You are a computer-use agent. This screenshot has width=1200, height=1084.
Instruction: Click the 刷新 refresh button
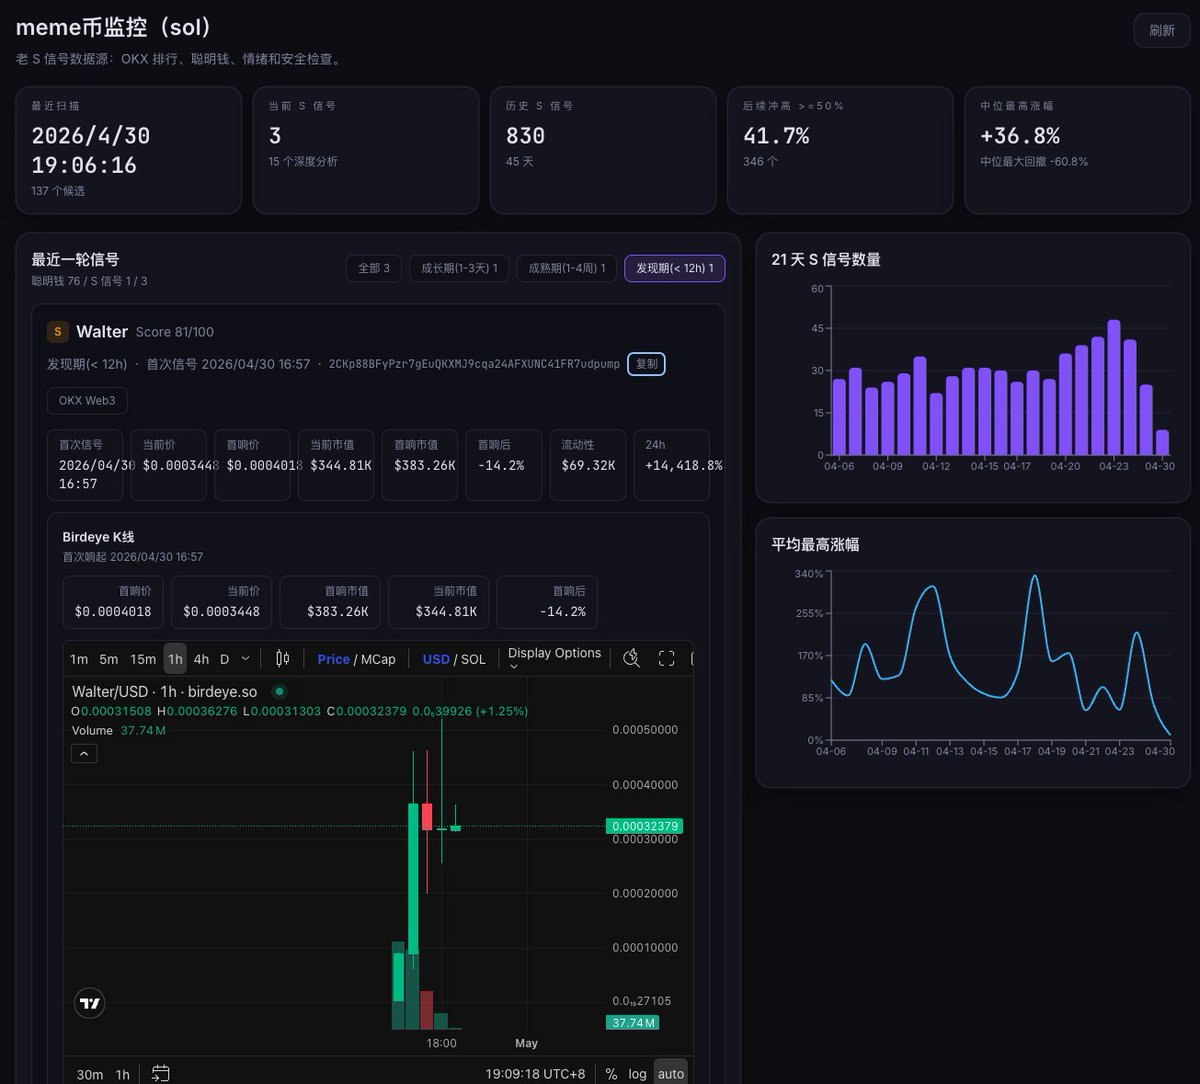(1162, 30)
